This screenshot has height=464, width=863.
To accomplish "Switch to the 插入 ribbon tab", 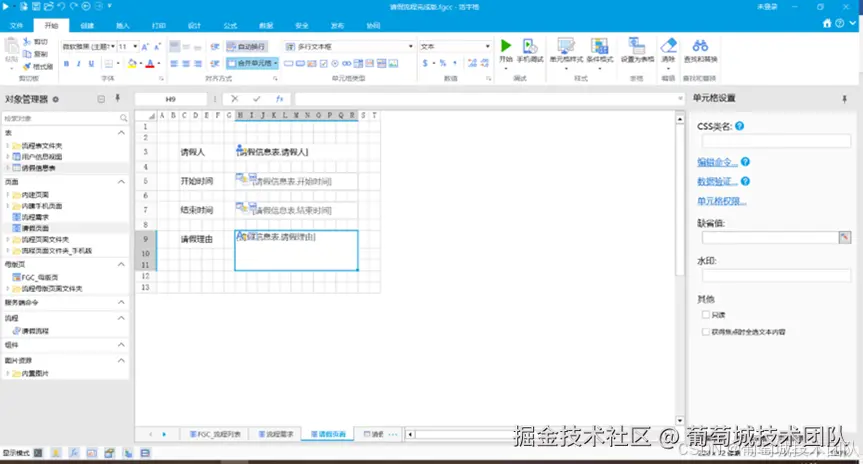I will 123,26.
